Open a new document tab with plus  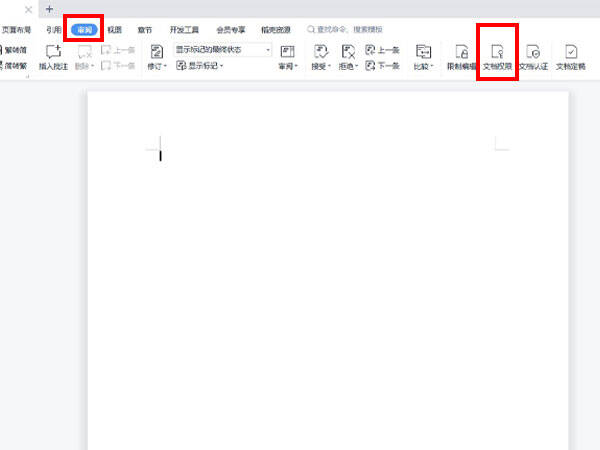coord(49,9)
